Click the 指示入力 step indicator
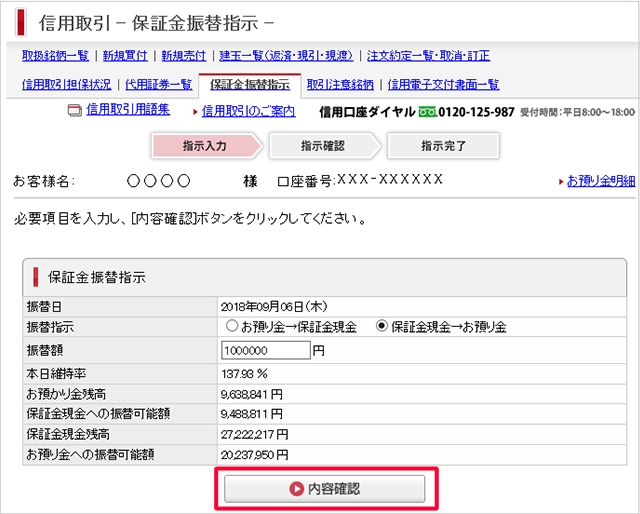Image resolution: width=640 pixels, height=514 pixels. (x=205, y=146)
